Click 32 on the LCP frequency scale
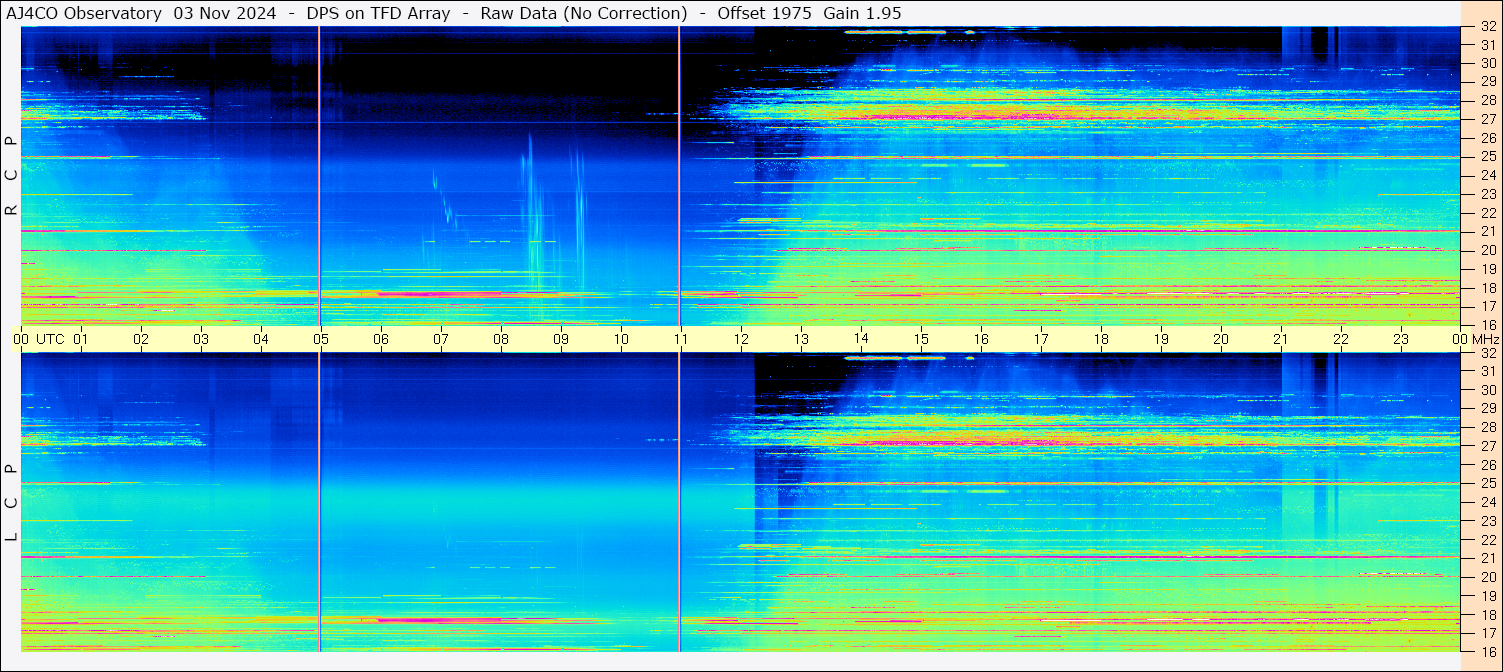 1488,353
